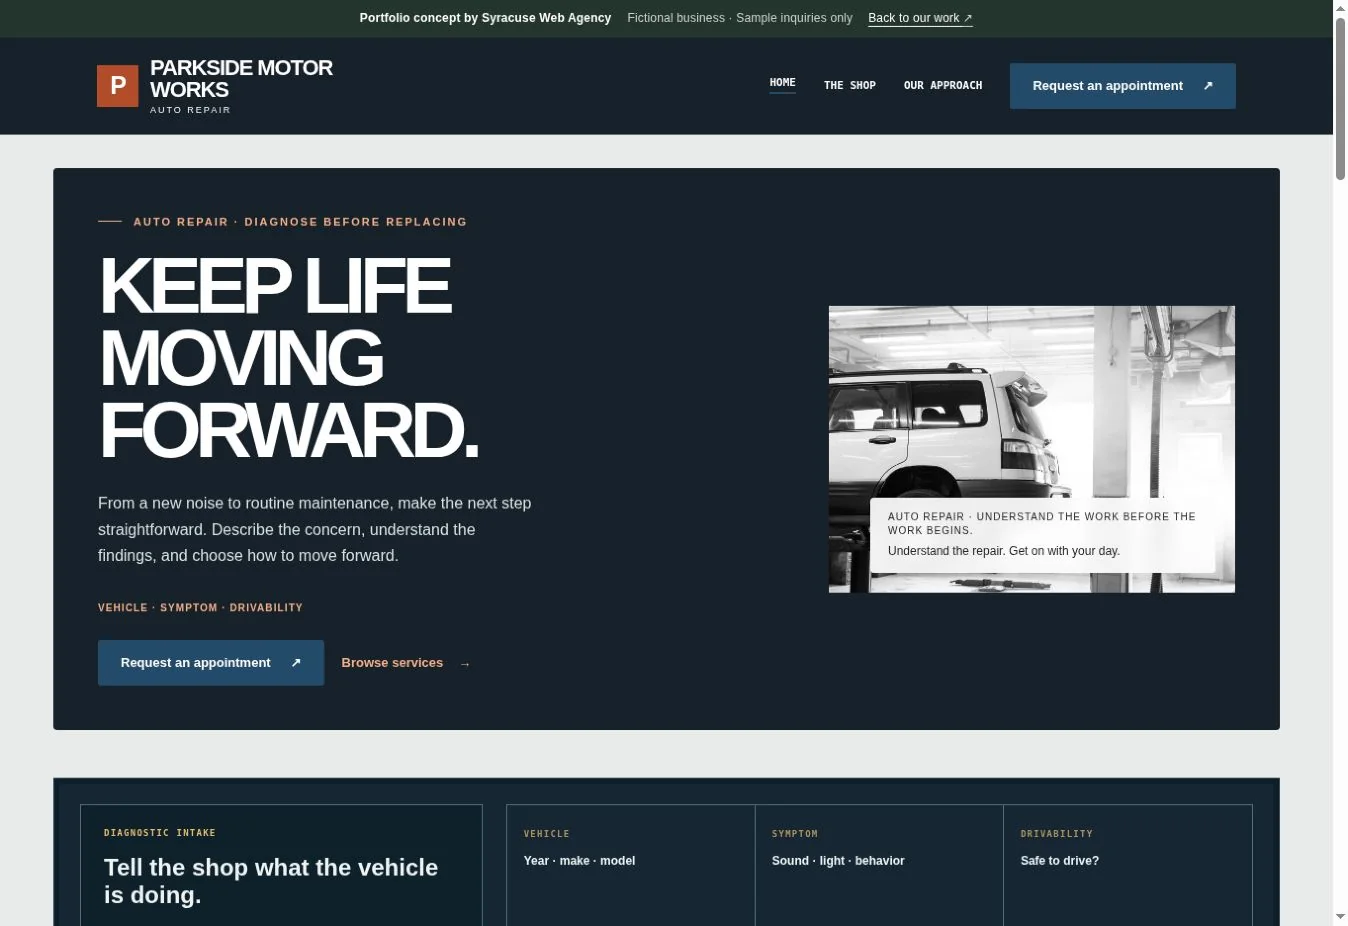Click the page scrollbar up arrow

[1340, 8]
